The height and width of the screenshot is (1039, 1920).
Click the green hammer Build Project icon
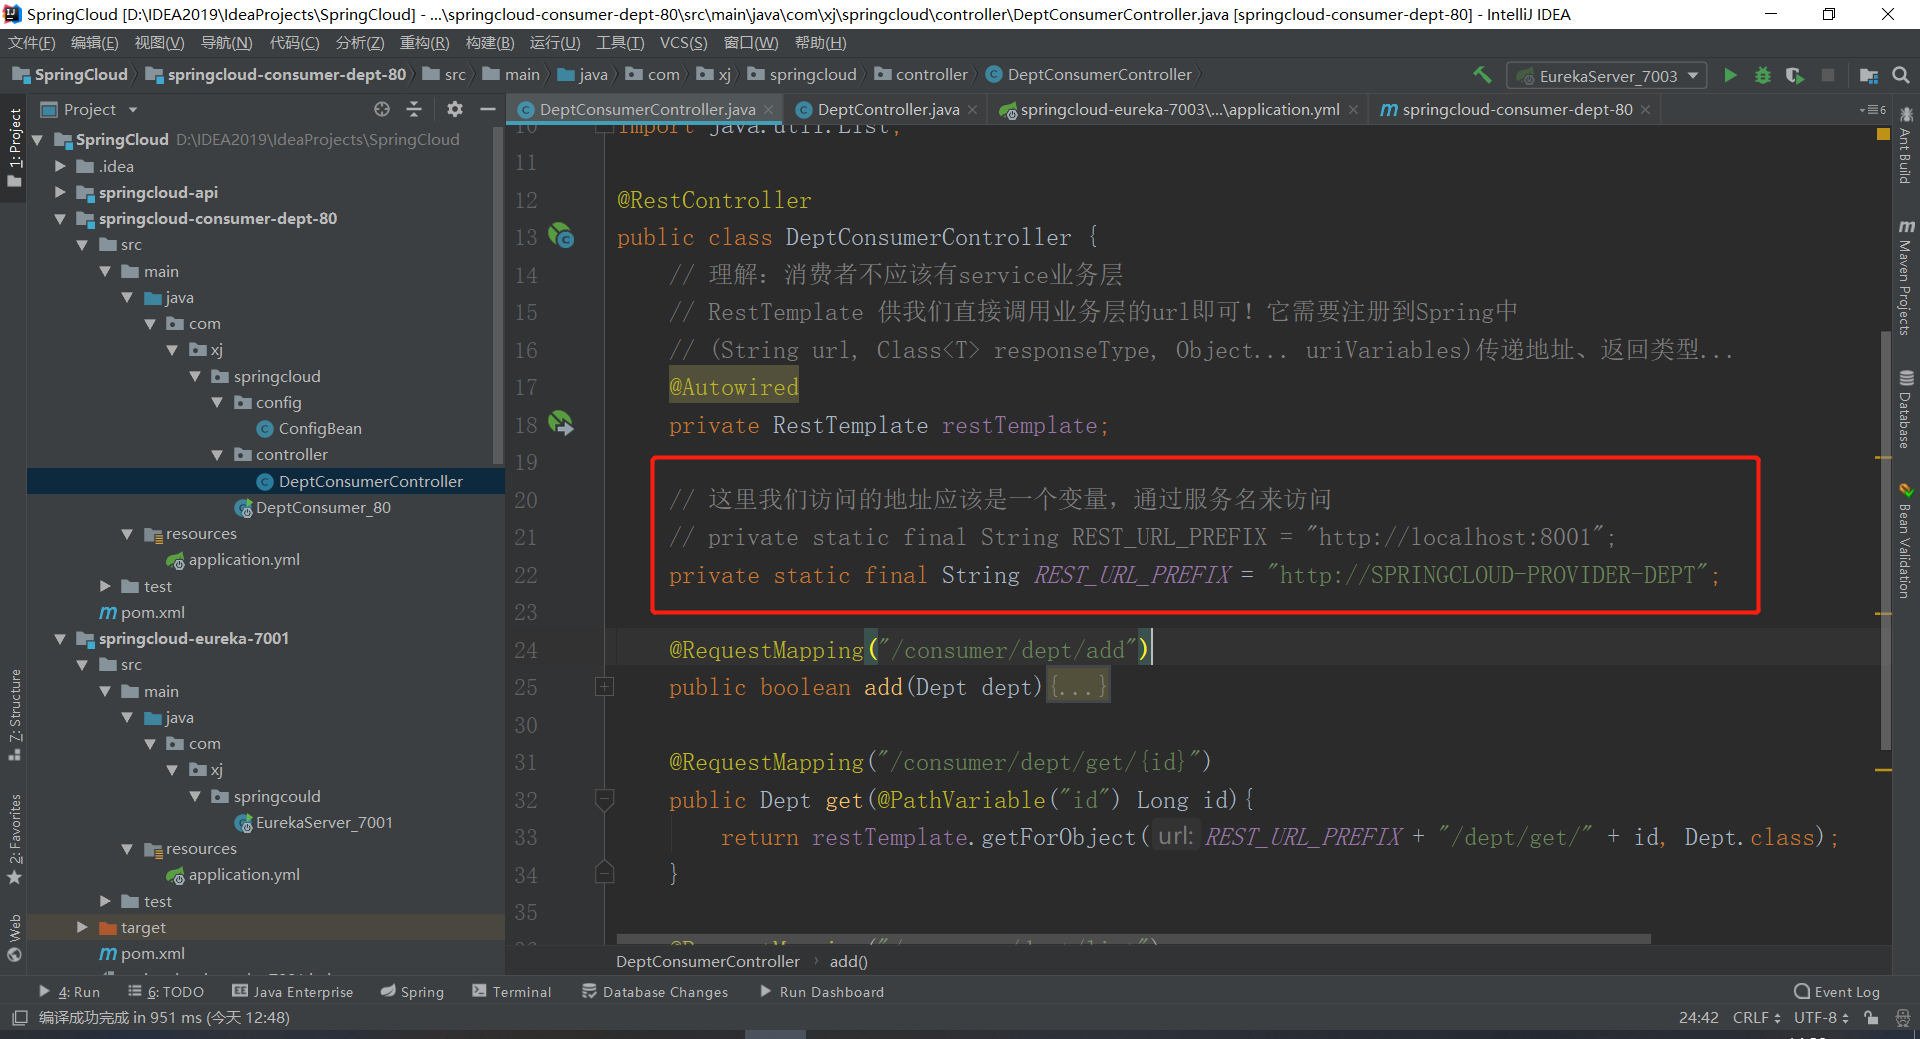pyautogui.click(x=1482, y=75)
